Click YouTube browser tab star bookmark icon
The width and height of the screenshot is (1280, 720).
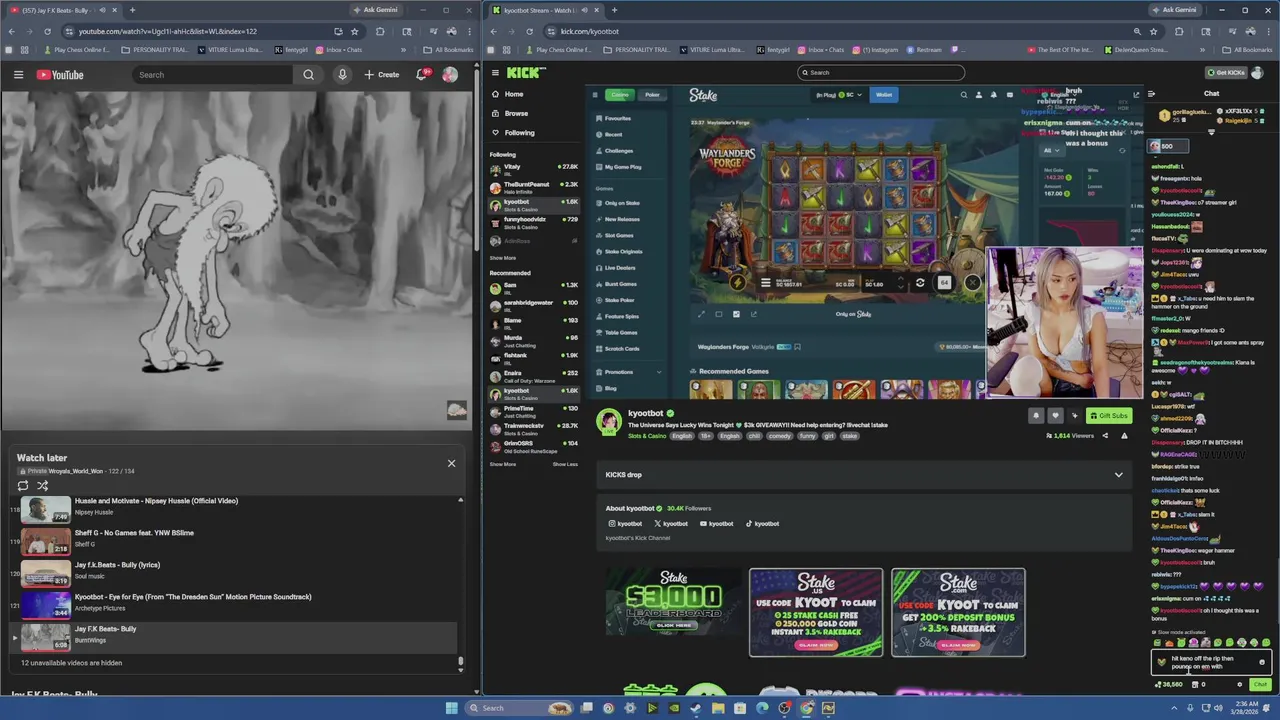coord(354,31)
